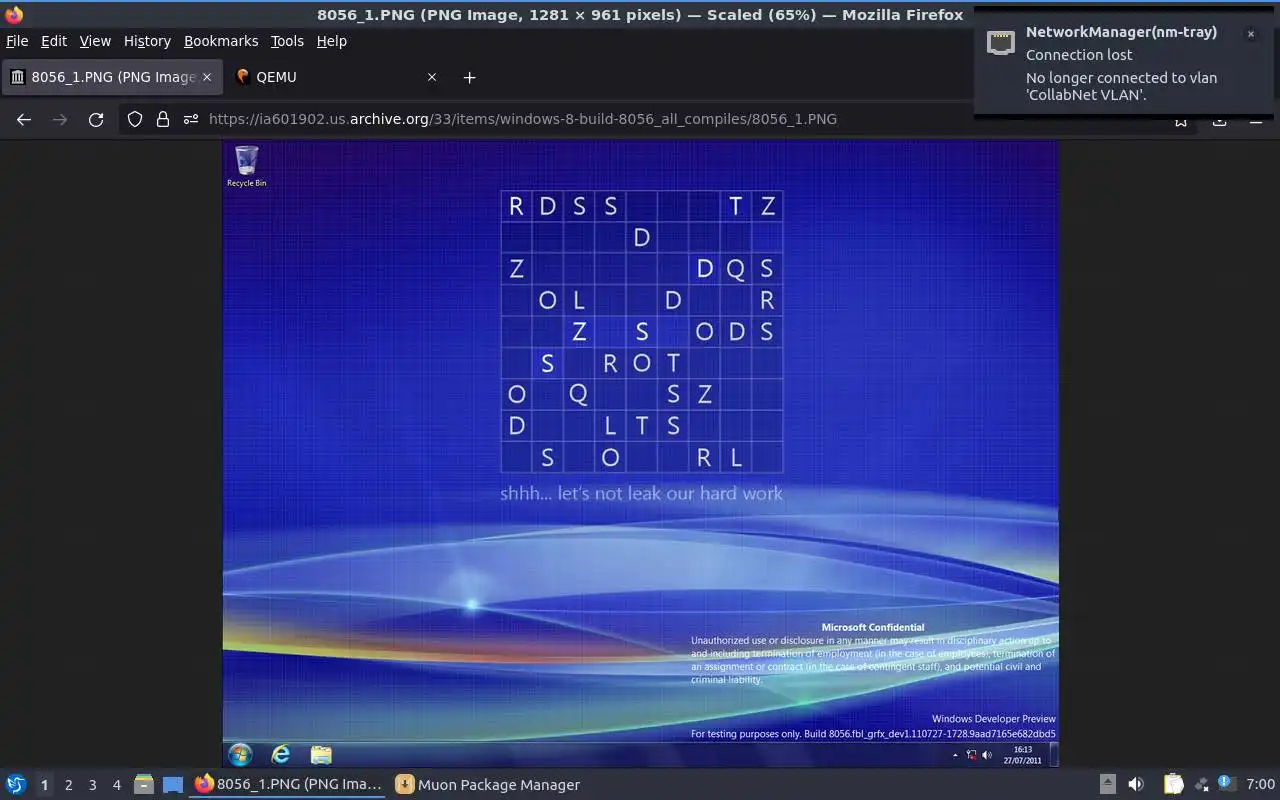
Task: Click the Windows tray volume icon in image
Action: tap(987, 755)
